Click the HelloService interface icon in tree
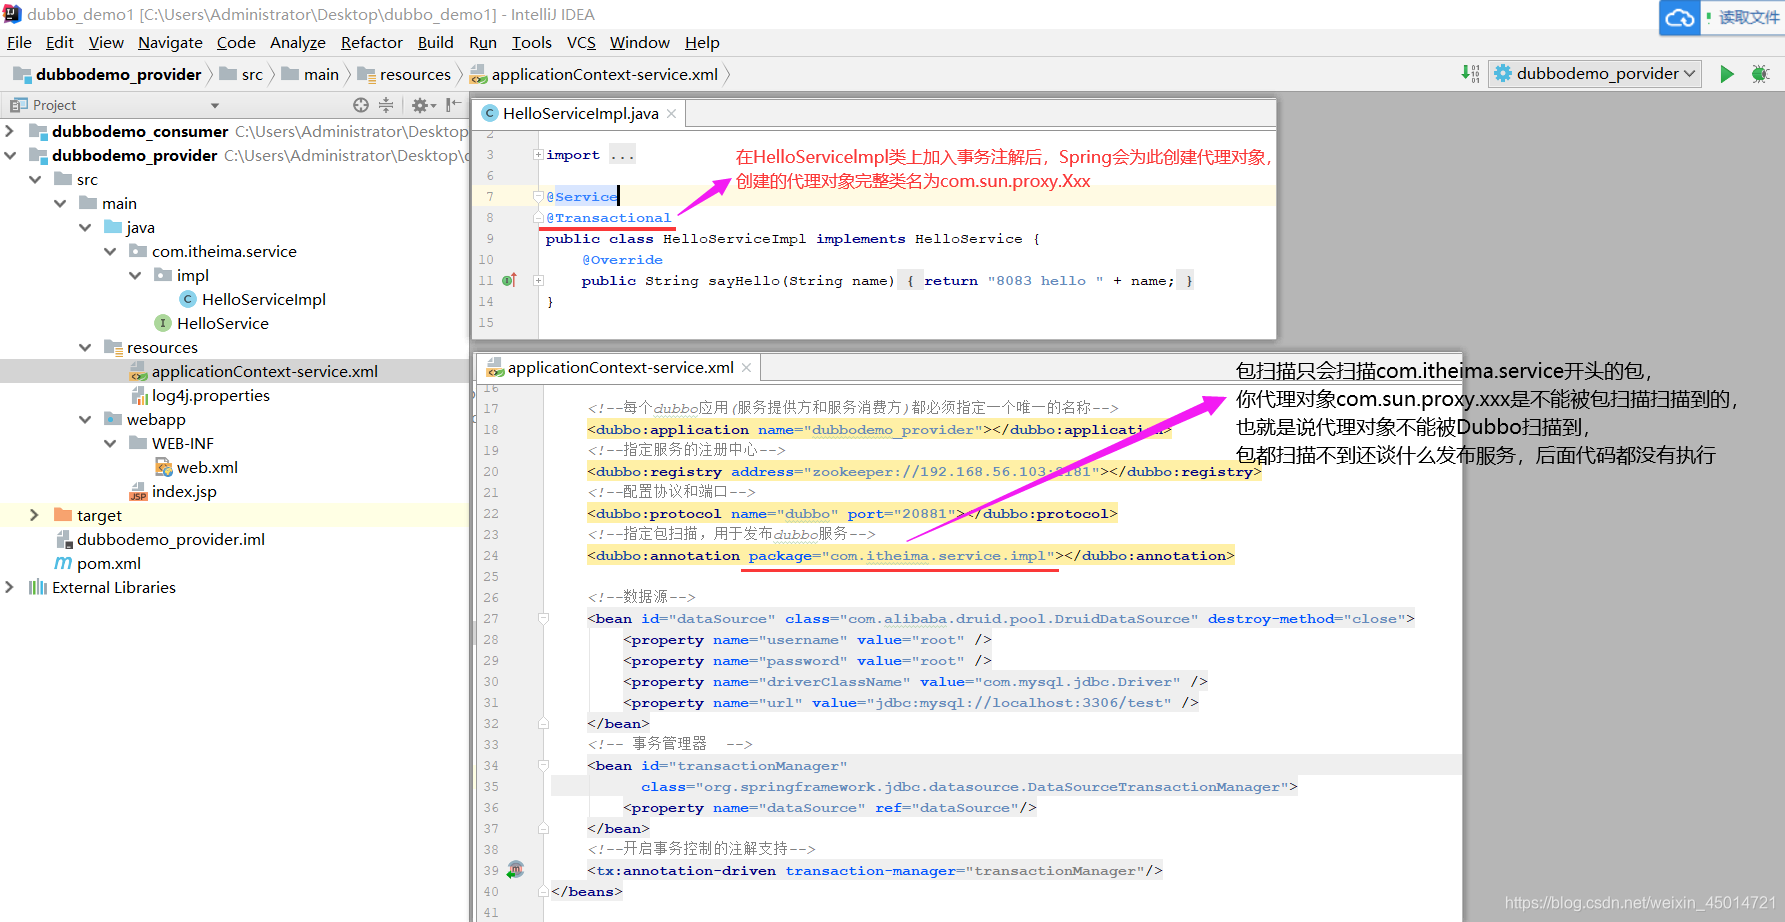Image resolution: width=1785 pixels, height=922 pixels. tap(163, 323)
